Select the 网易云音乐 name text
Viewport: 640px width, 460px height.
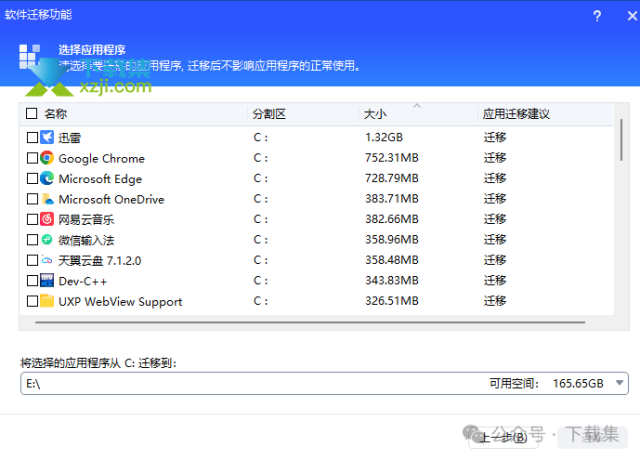tap(86, 220)
